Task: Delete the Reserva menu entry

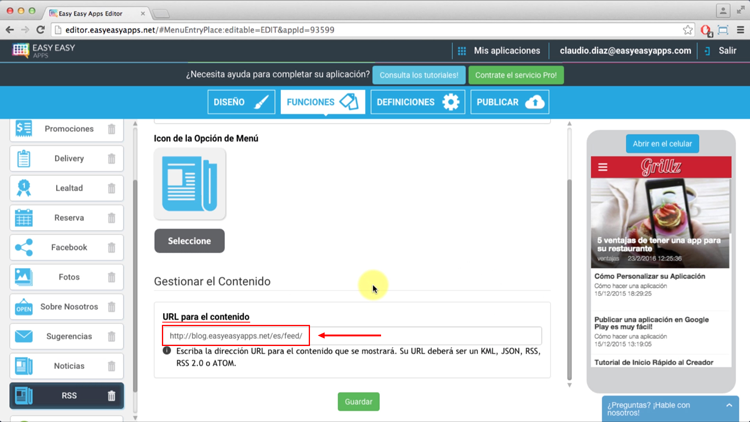Action: (111, 218)
